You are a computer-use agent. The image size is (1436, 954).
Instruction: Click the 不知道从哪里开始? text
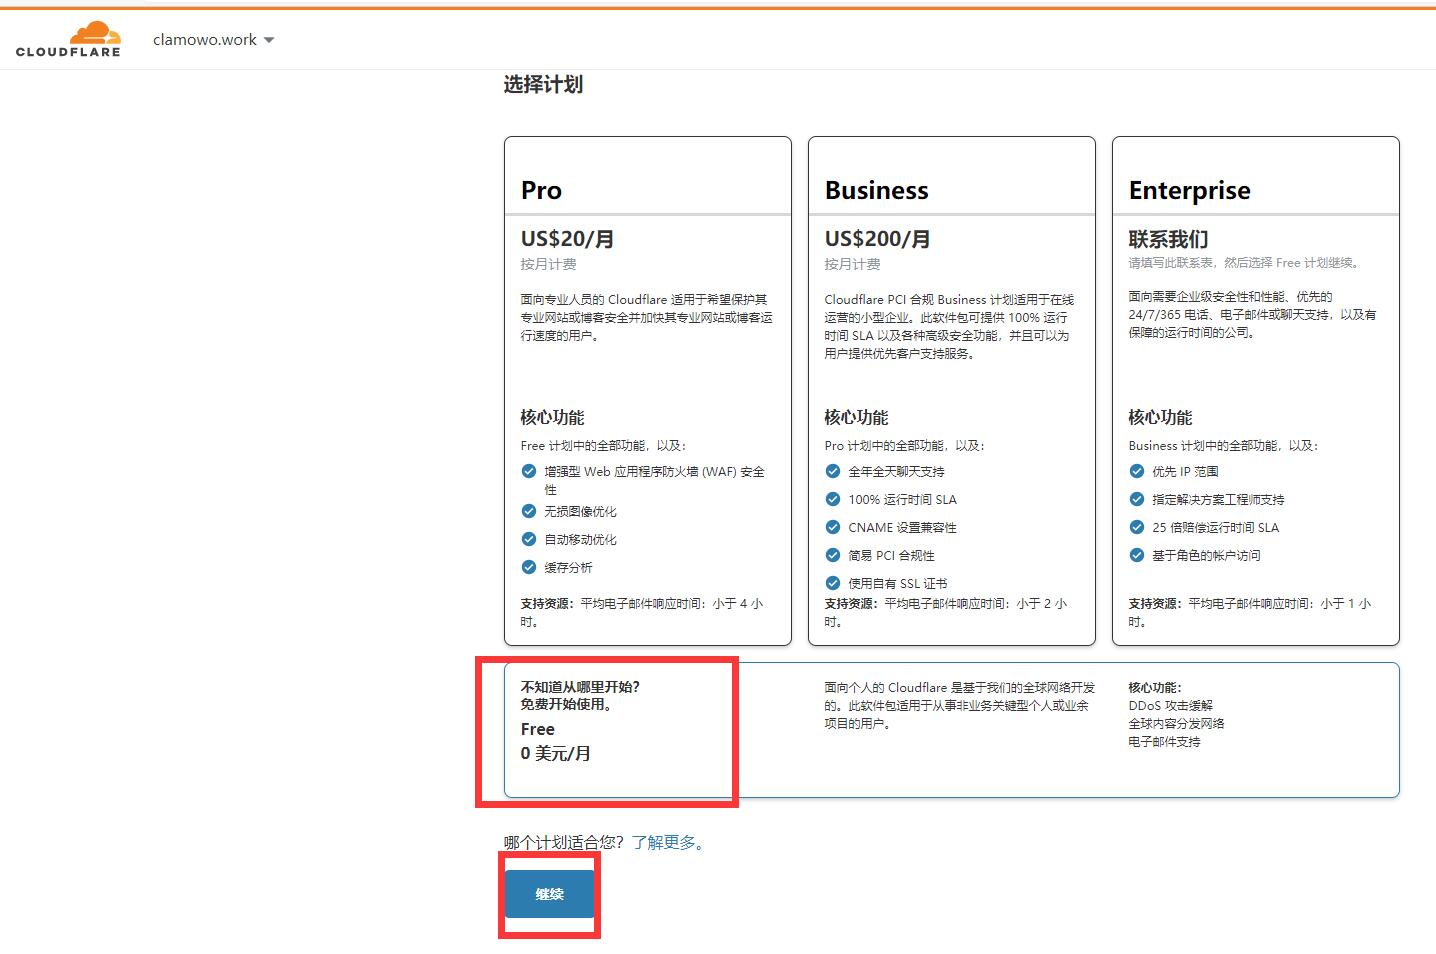[x=580, y=687]
